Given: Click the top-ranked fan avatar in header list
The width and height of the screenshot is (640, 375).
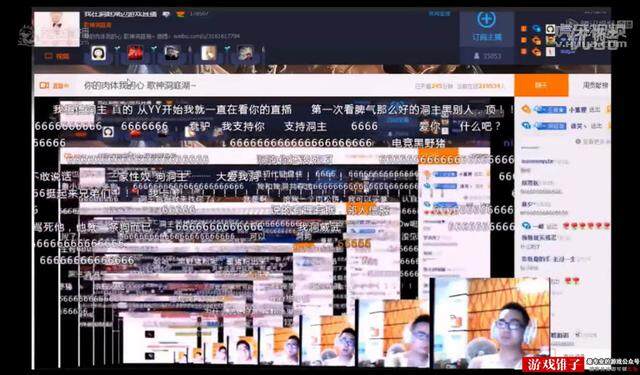Looking at the screenshot, I should pos(550,29).
